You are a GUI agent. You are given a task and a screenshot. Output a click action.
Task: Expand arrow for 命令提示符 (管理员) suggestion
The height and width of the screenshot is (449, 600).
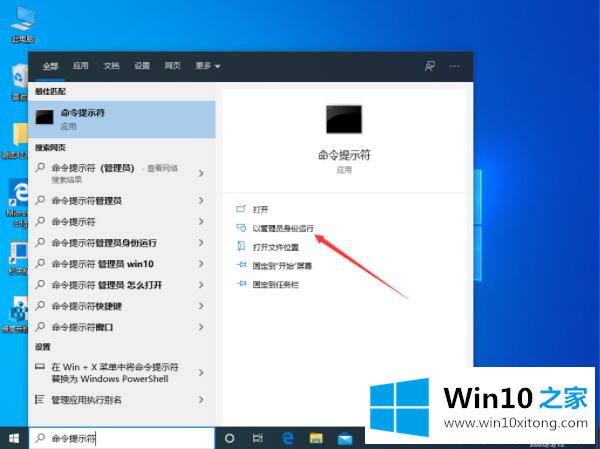coord(201,173)
